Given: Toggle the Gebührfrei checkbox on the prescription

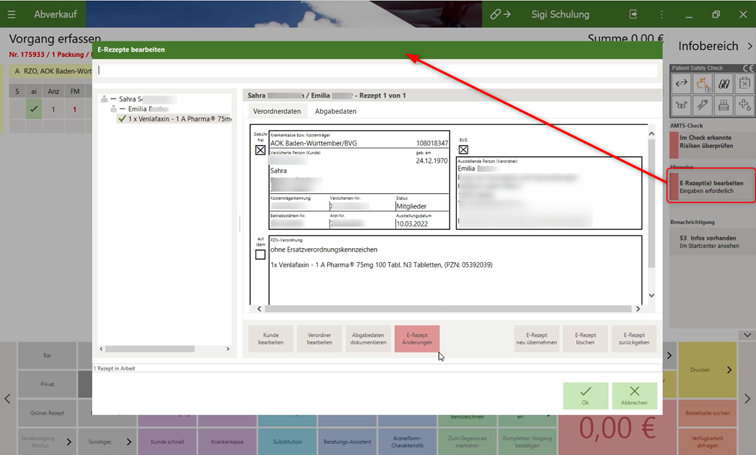Looking at the screenshot, I should click(260, 150).
